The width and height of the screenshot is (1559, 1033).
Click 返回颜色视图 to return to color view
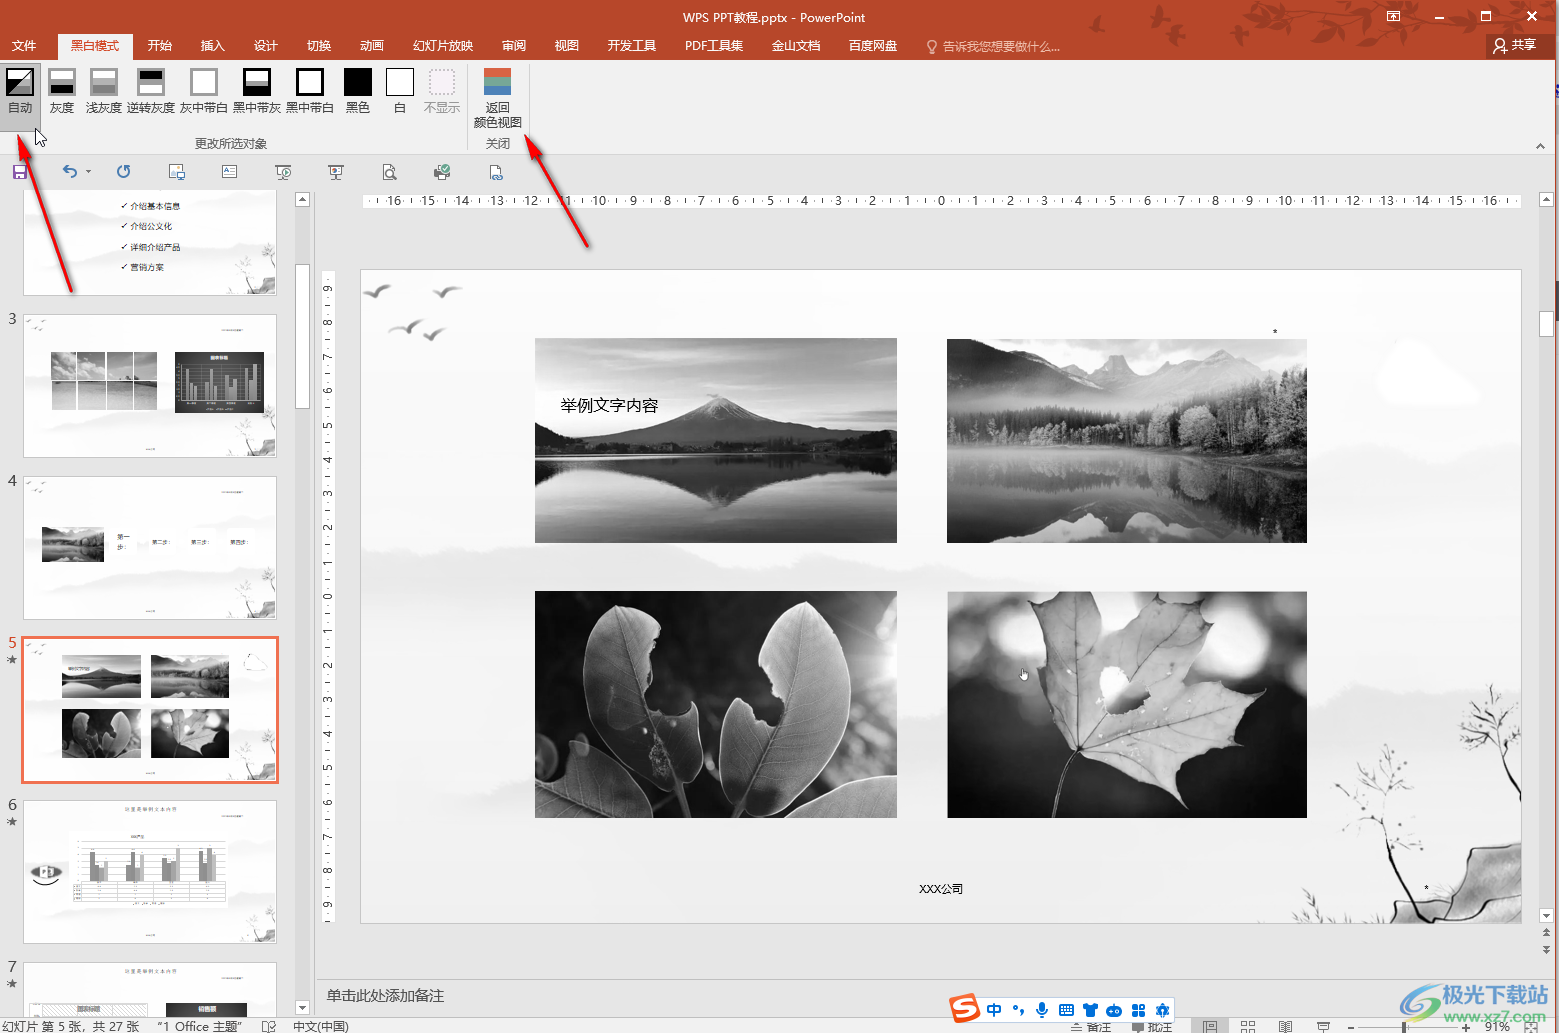[498, 98]
